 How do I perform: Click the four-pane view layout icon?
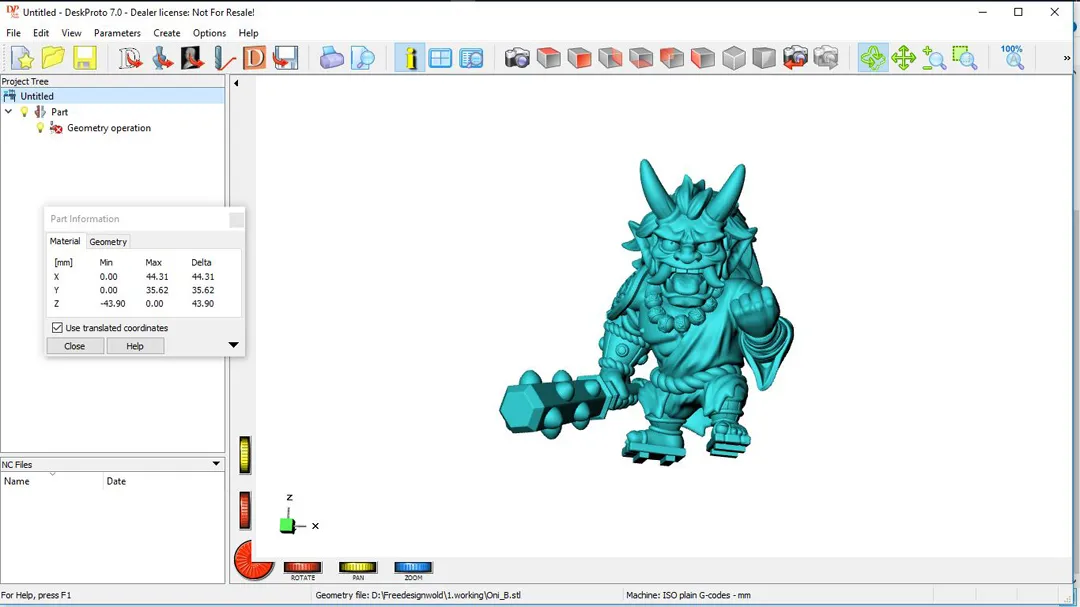point(440,58)
